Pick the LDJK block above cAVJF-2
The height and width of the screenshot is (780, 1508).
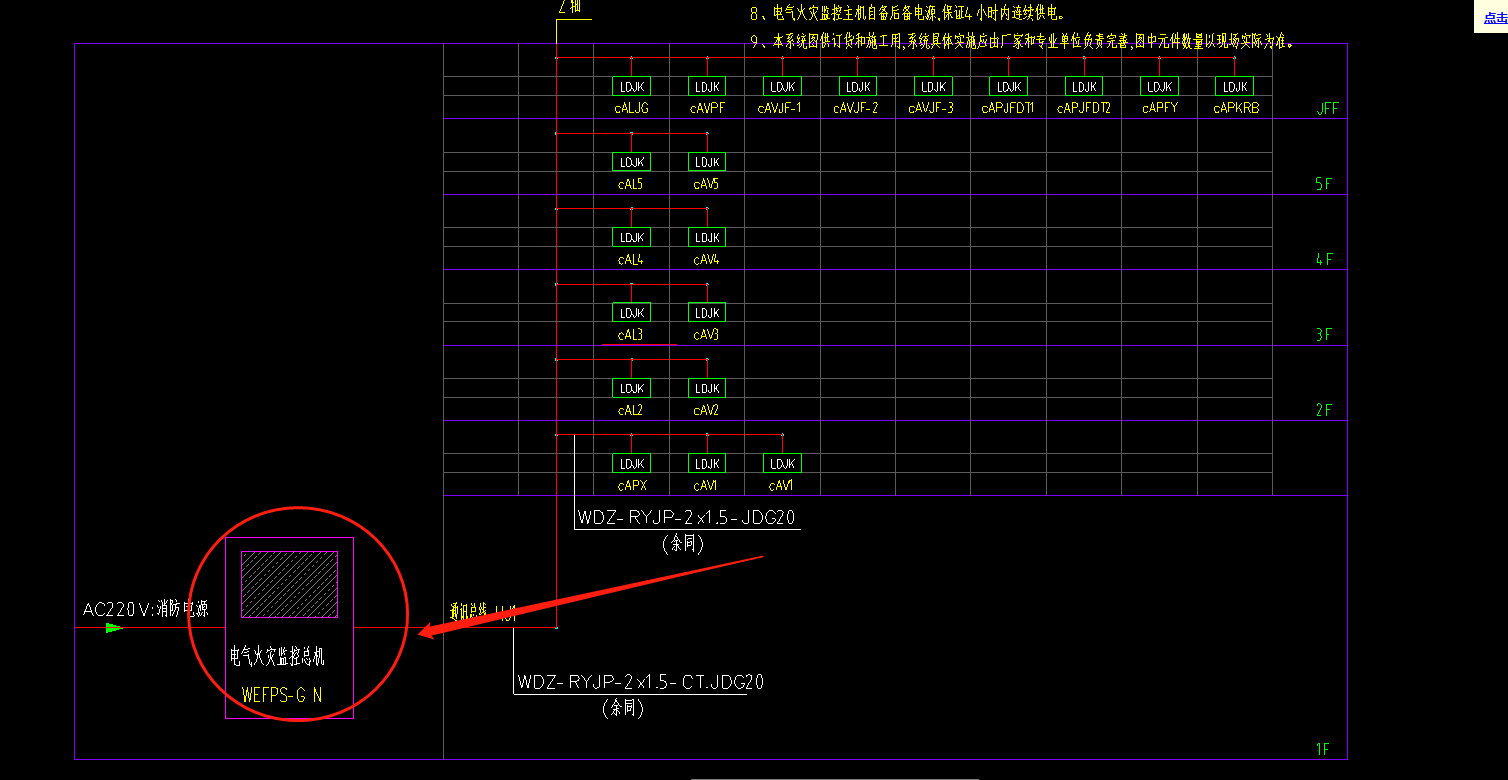tap(857, 87)
